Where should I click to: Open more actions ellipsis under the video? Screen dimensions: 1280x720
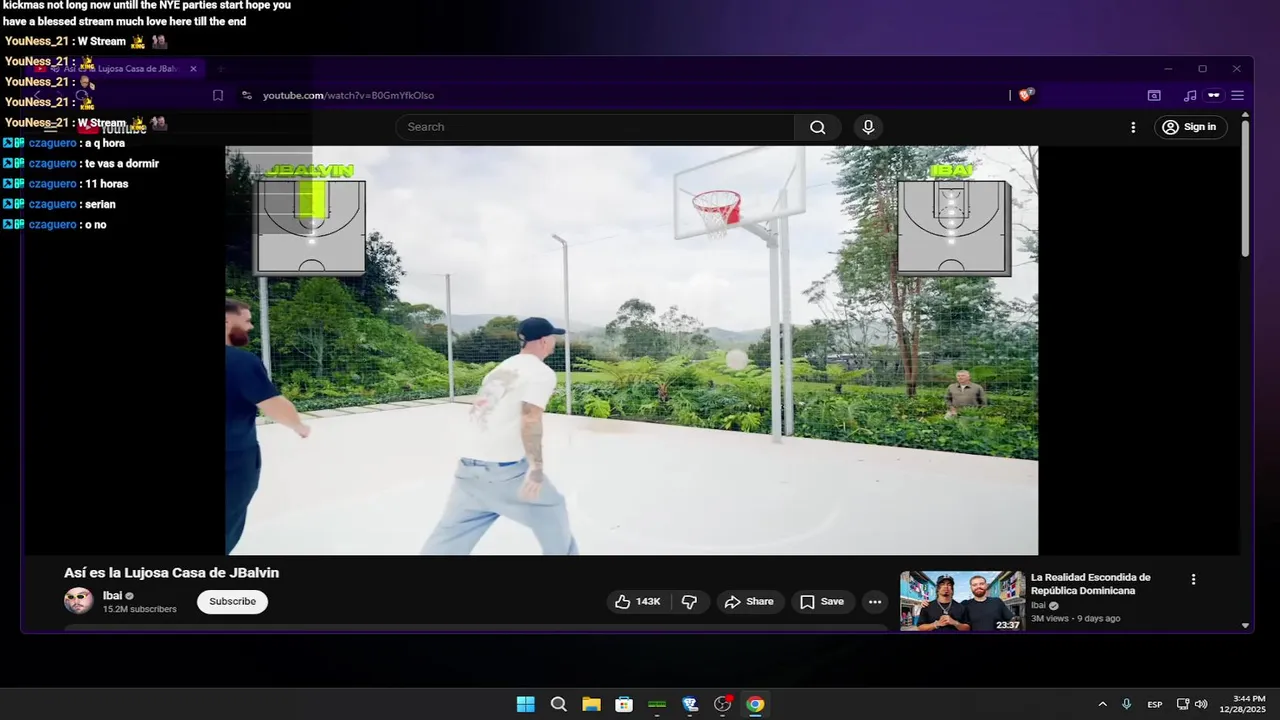coord(875,601)
